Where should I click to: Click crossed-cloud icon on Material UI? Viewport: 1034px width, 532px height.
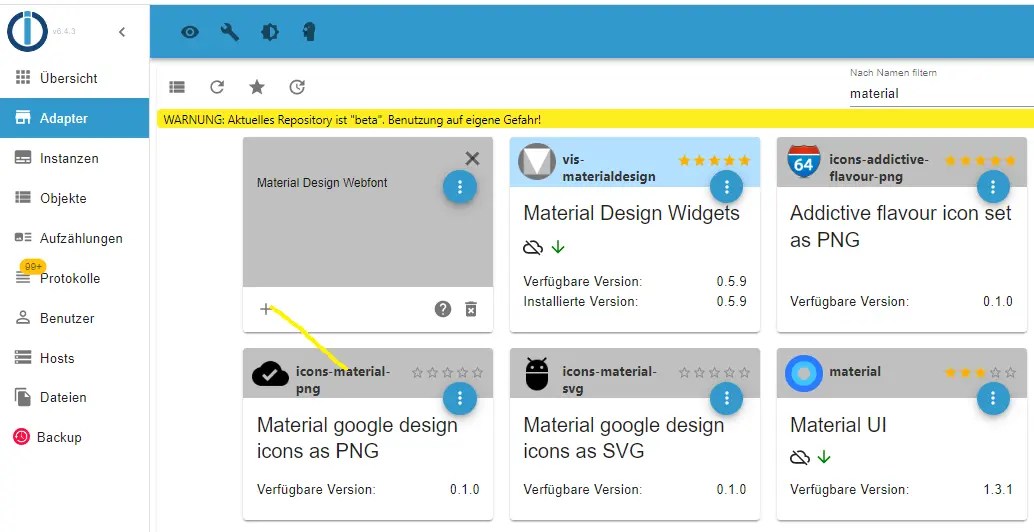(x=800, y=457)
